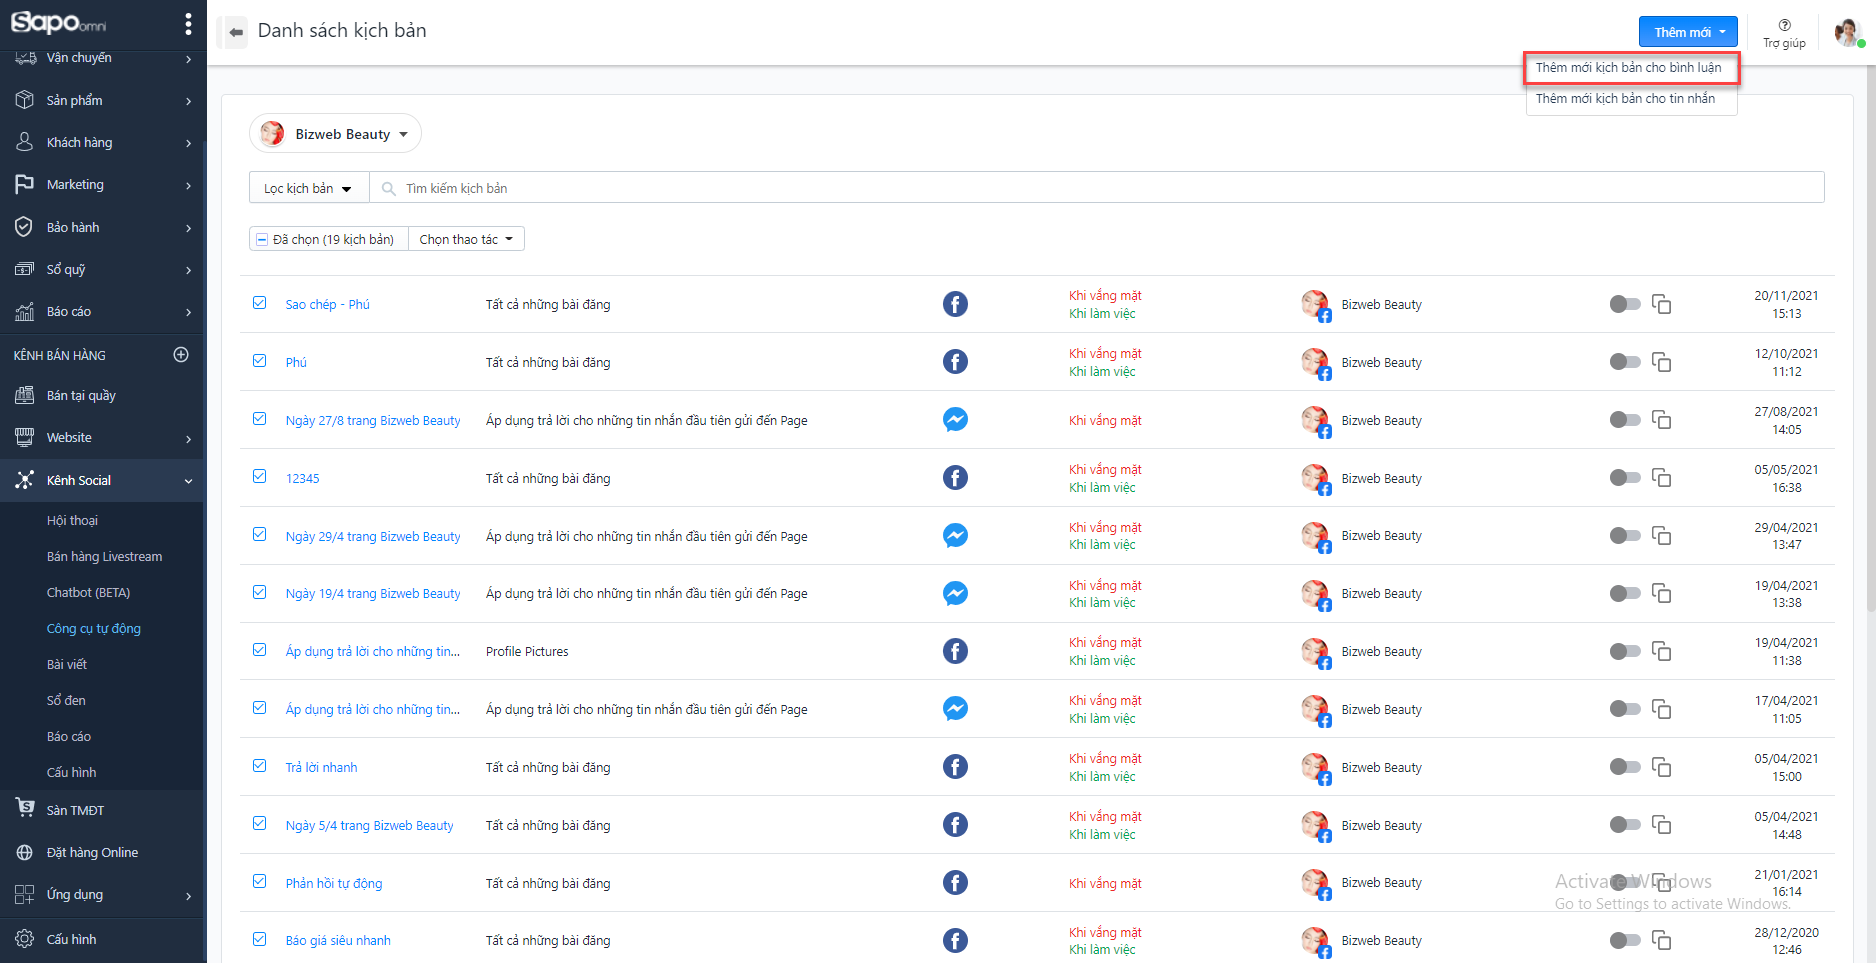Click the back arrow beside Danh sách kịch bản

[x=235, y=32]
